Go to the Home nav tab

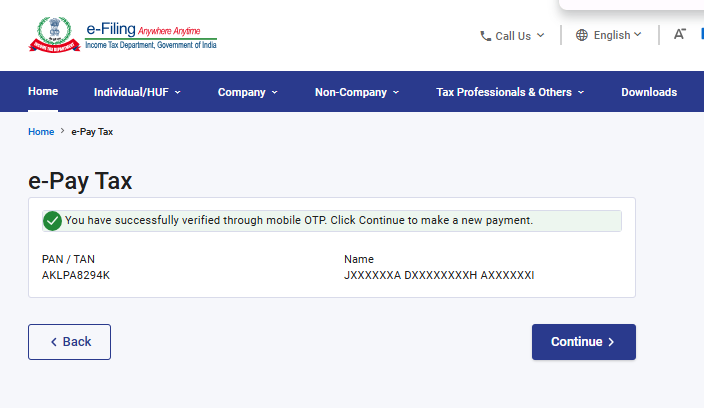point(43,91)
